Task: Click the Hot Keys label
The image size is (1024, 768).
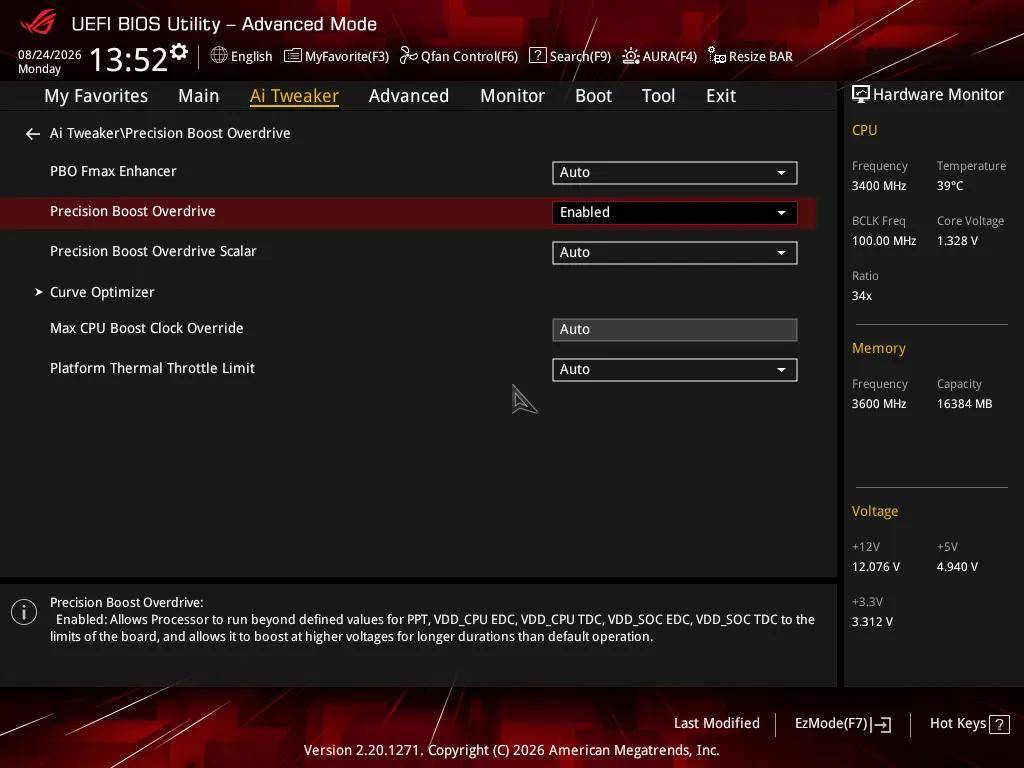Action: (957, 724)
